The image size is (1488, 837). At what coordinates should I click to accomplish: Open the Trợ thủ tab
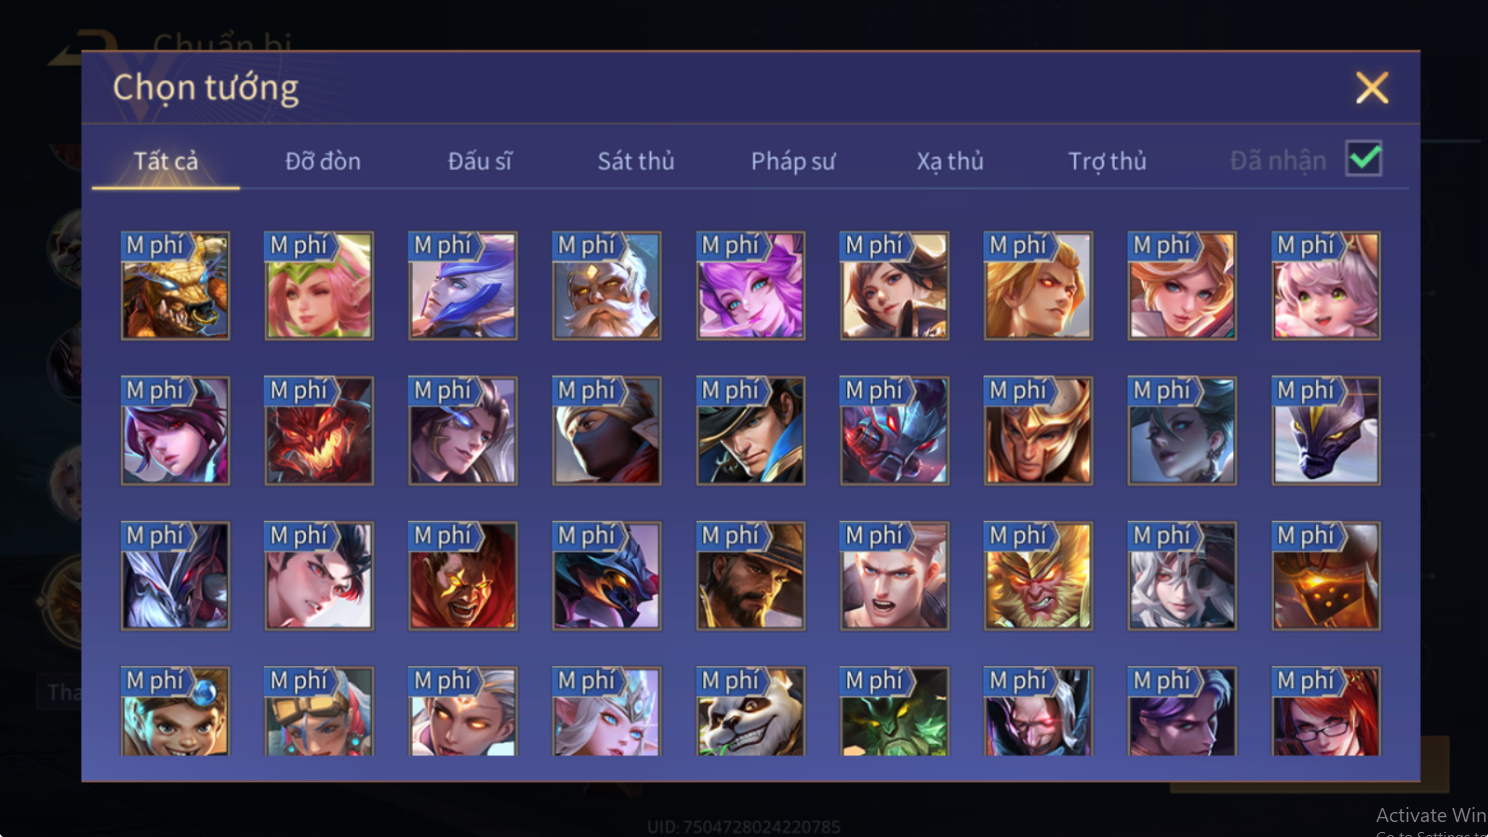[1107, 161]
